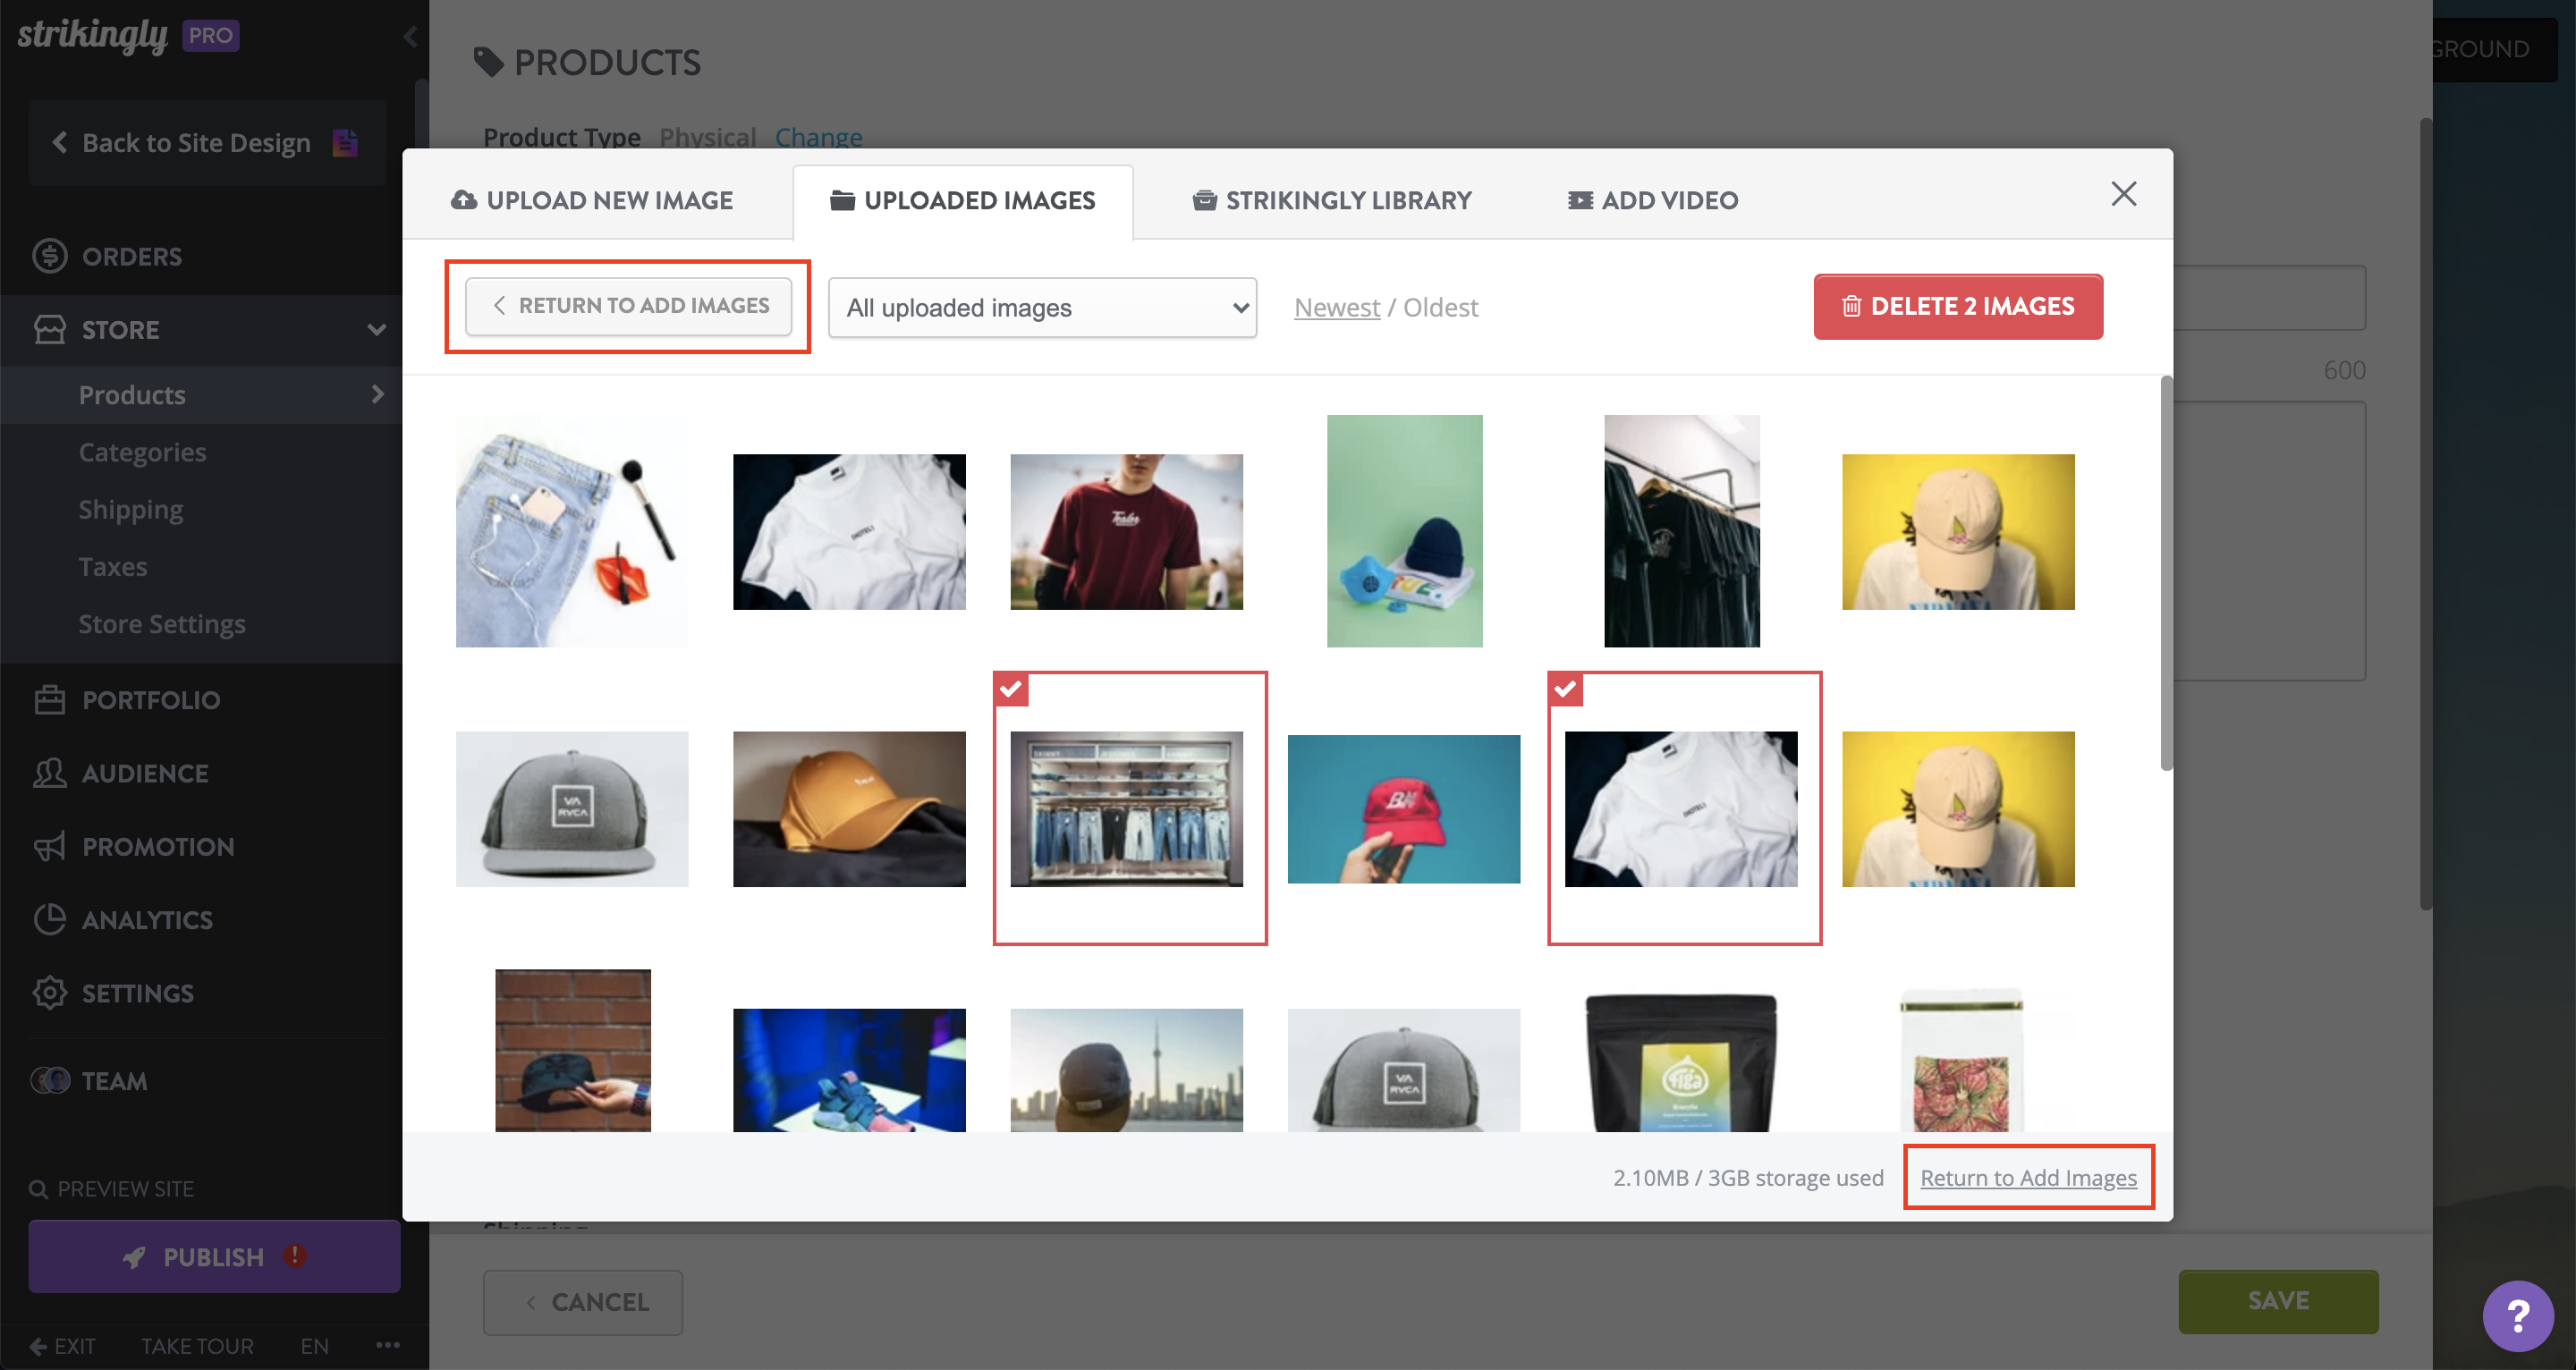
Task: Select the tan orange cap image
Action: pyautogui.click(x=849, y=809)
